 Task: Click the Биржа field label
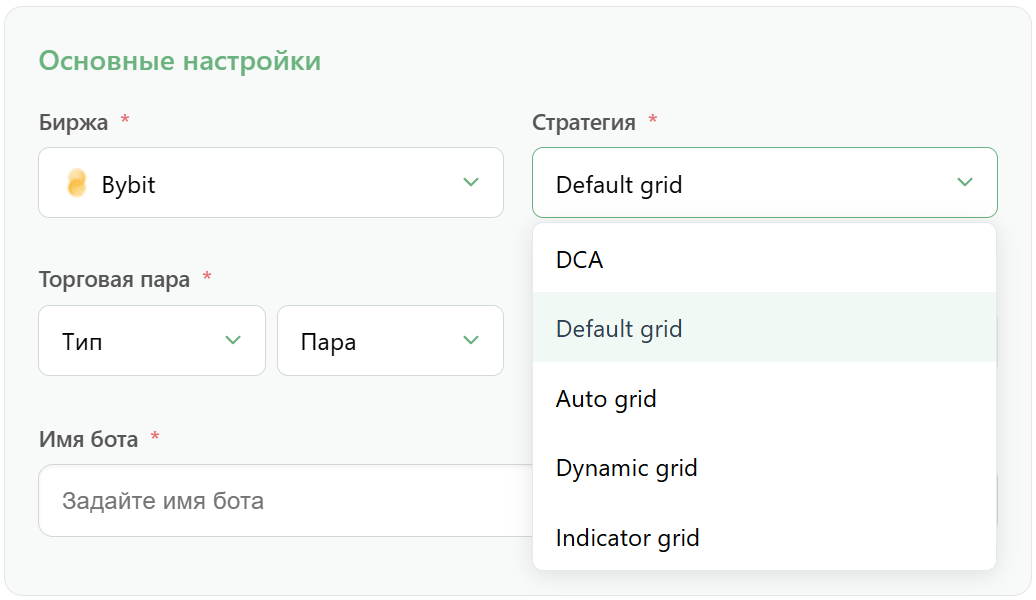point(73,122)
